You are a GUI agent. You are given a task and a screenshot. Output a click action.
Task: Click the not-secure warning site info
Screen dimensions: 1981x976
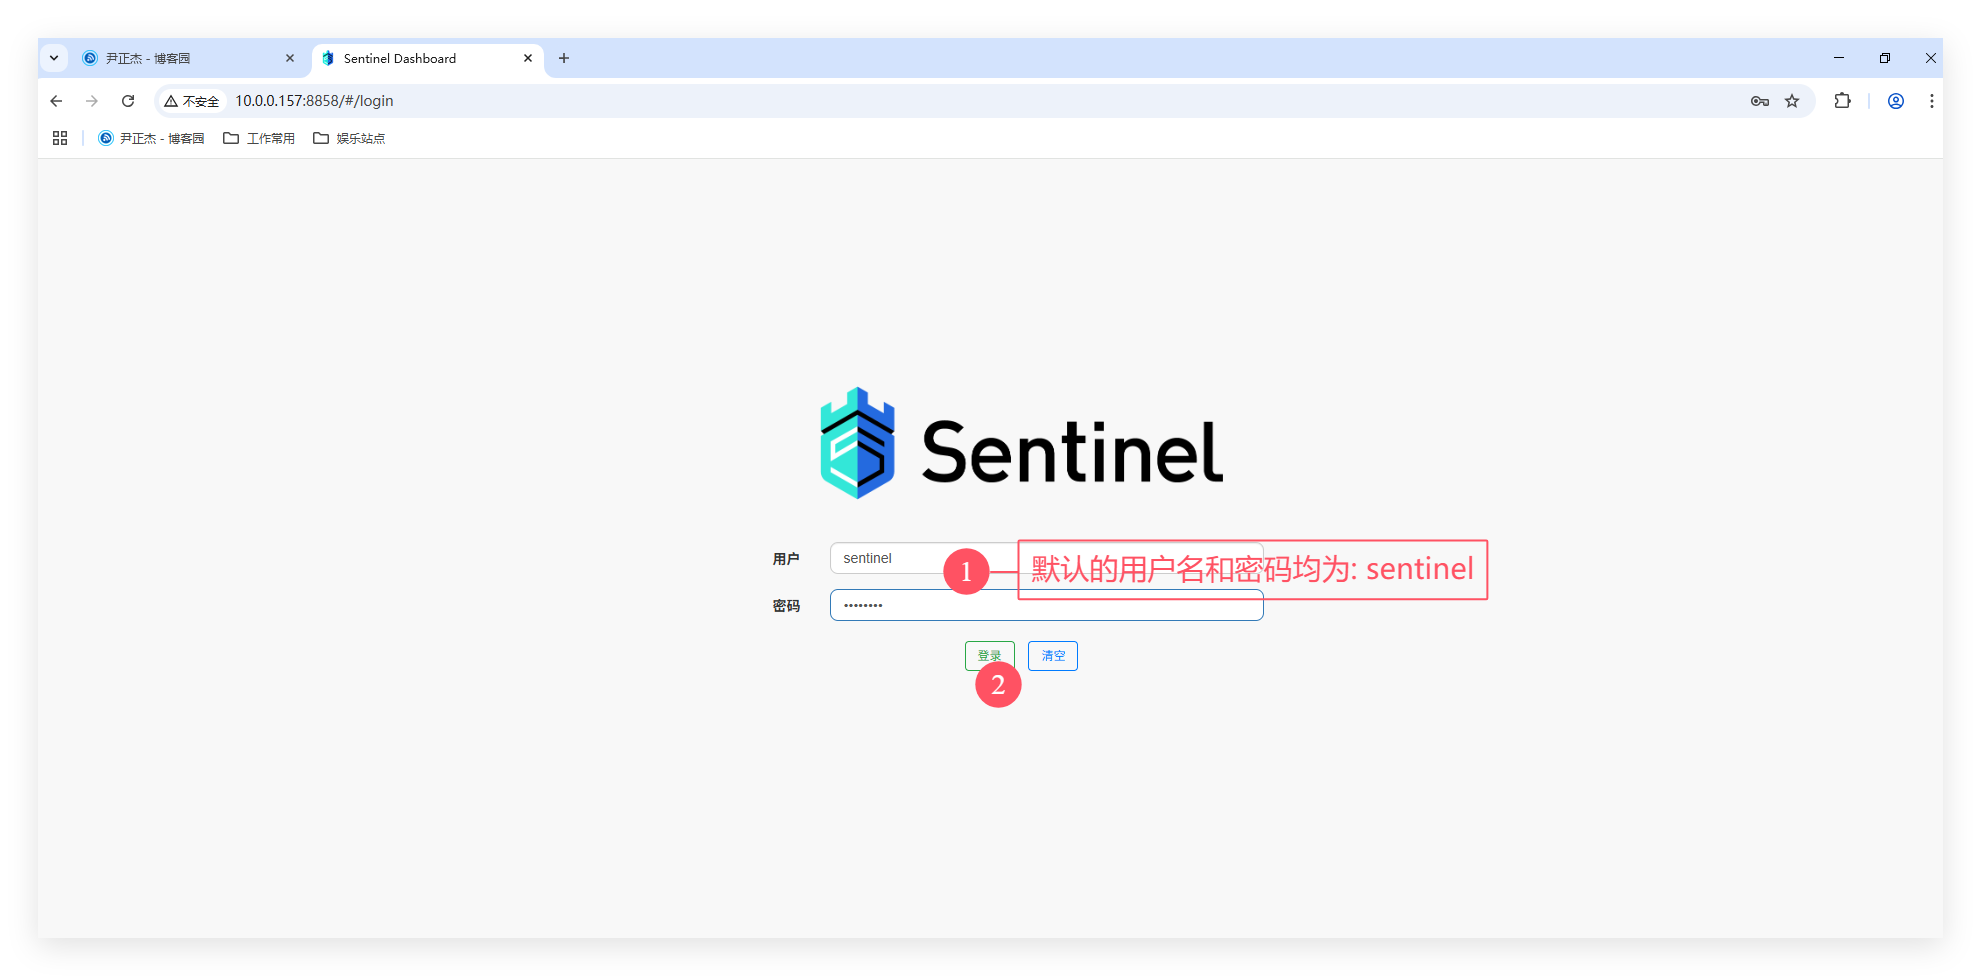coord(192,101)
